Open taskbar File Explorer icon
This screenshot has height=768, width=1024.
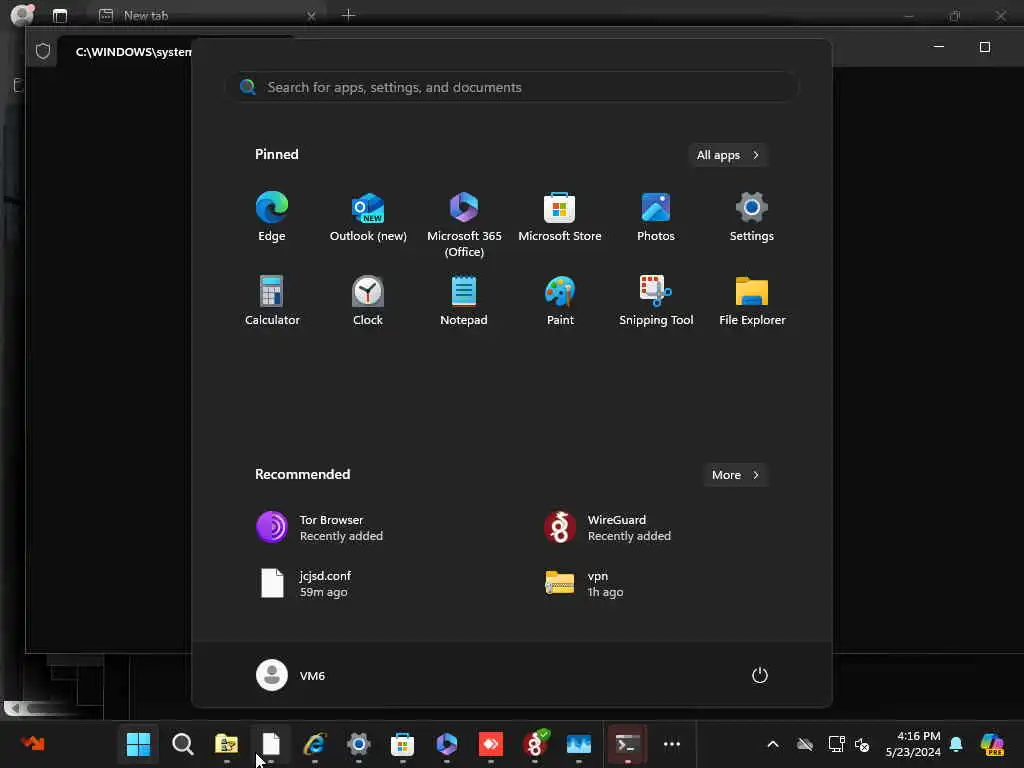click(227, 744)
